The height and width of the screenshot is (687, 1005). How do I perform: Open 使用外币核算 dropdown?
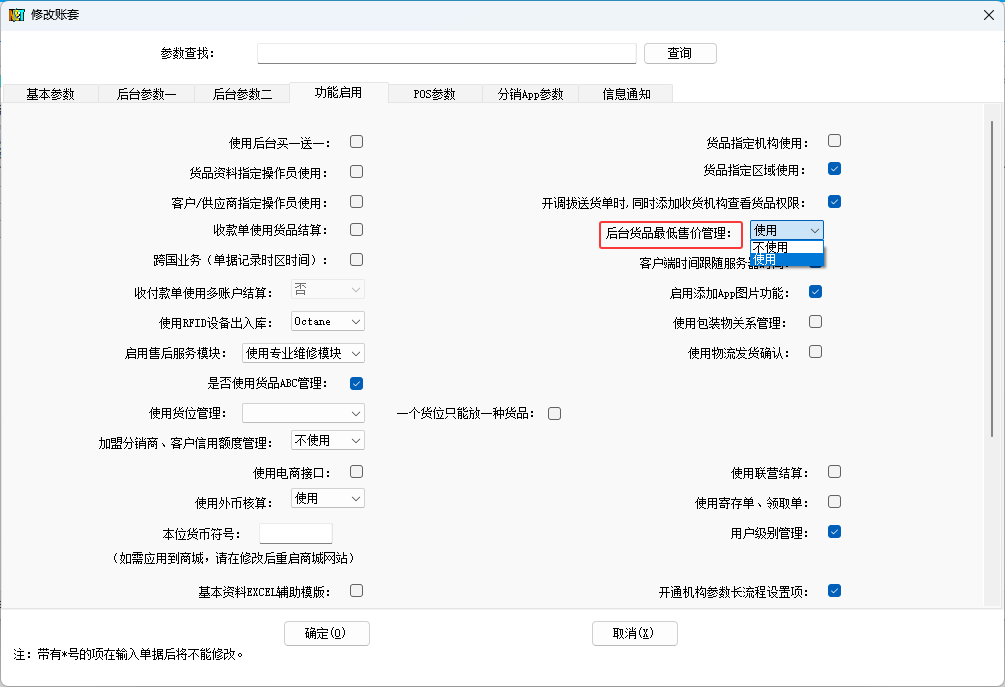(x=328, y=499)
